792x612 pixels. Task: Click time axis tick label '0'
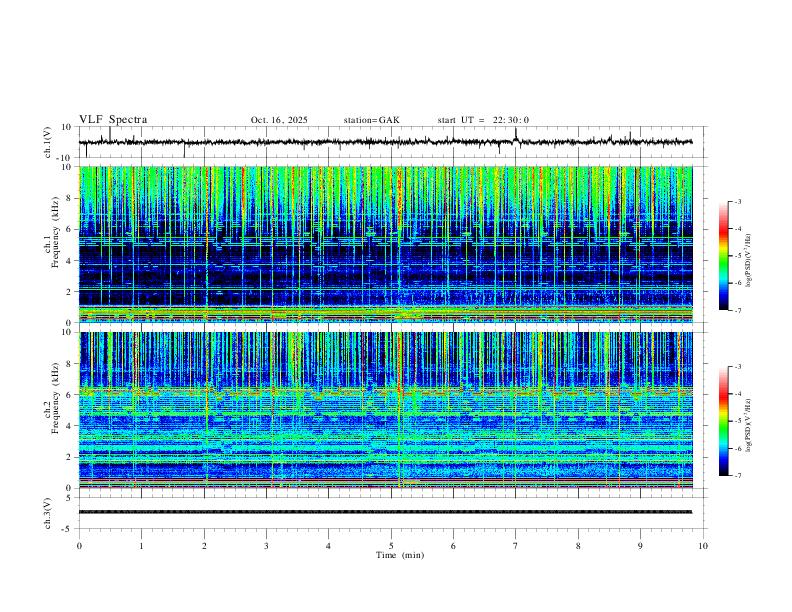pos(79,546)
